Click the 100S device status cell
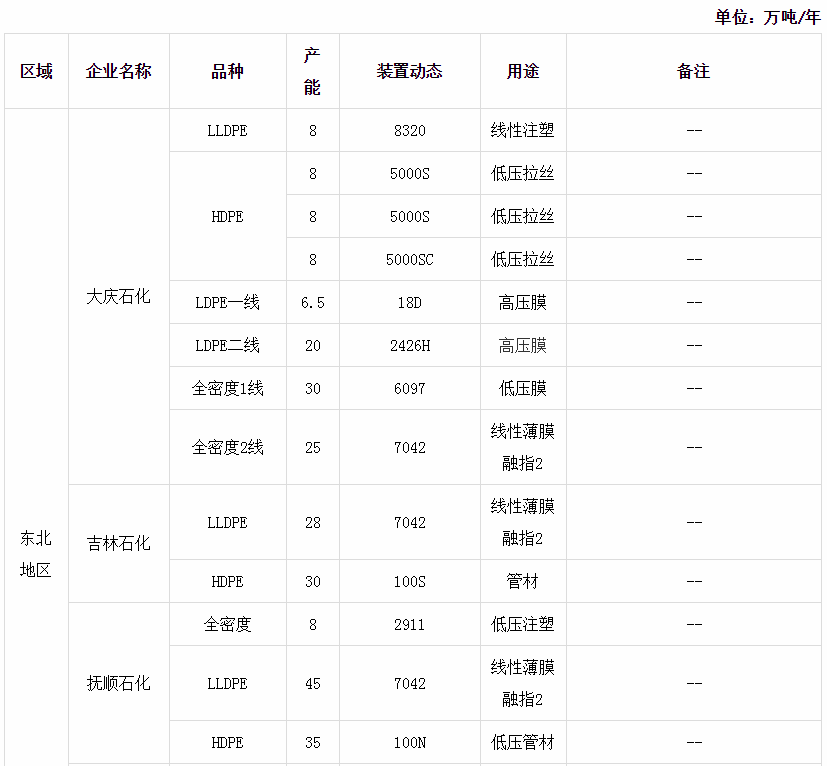The height and width of the screenshot is (766, 827). click(x=409, y=581)
